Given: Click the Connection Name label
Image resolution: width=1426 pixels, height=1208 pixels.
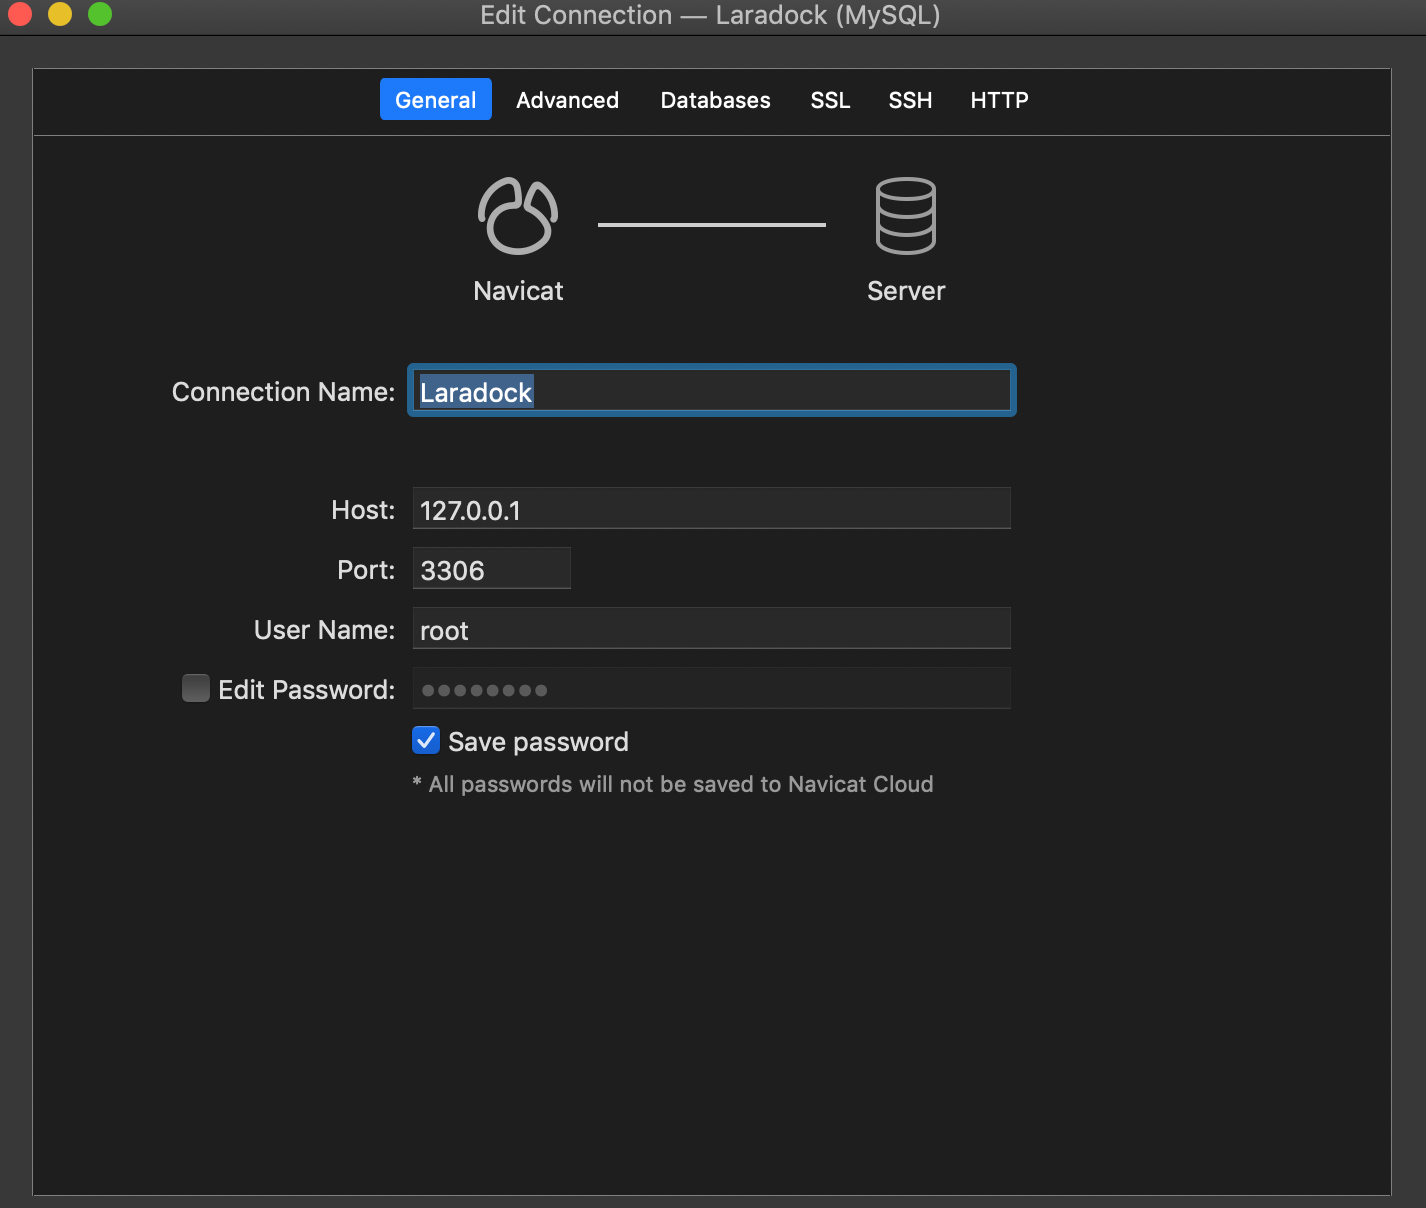Looking at the screenshot, I should [284, 392].
